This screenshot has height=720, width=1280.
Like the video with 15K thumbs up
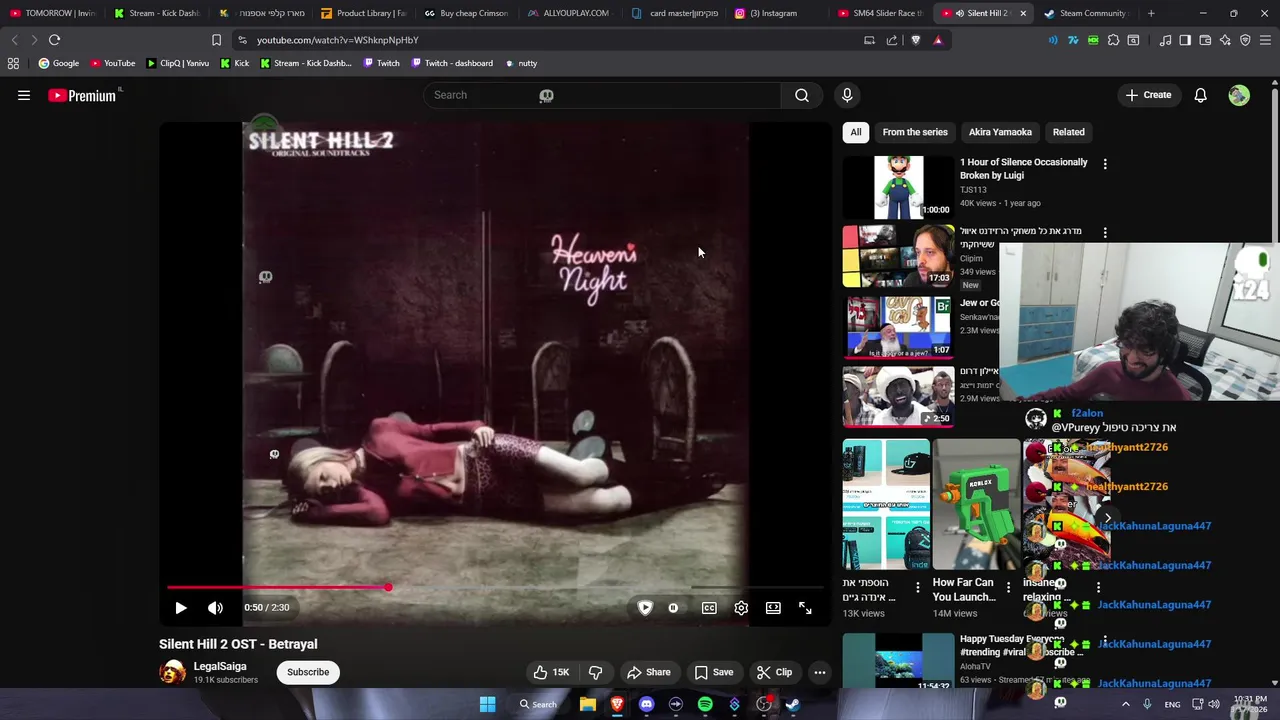pyautogui.click(x=551, y=672)
